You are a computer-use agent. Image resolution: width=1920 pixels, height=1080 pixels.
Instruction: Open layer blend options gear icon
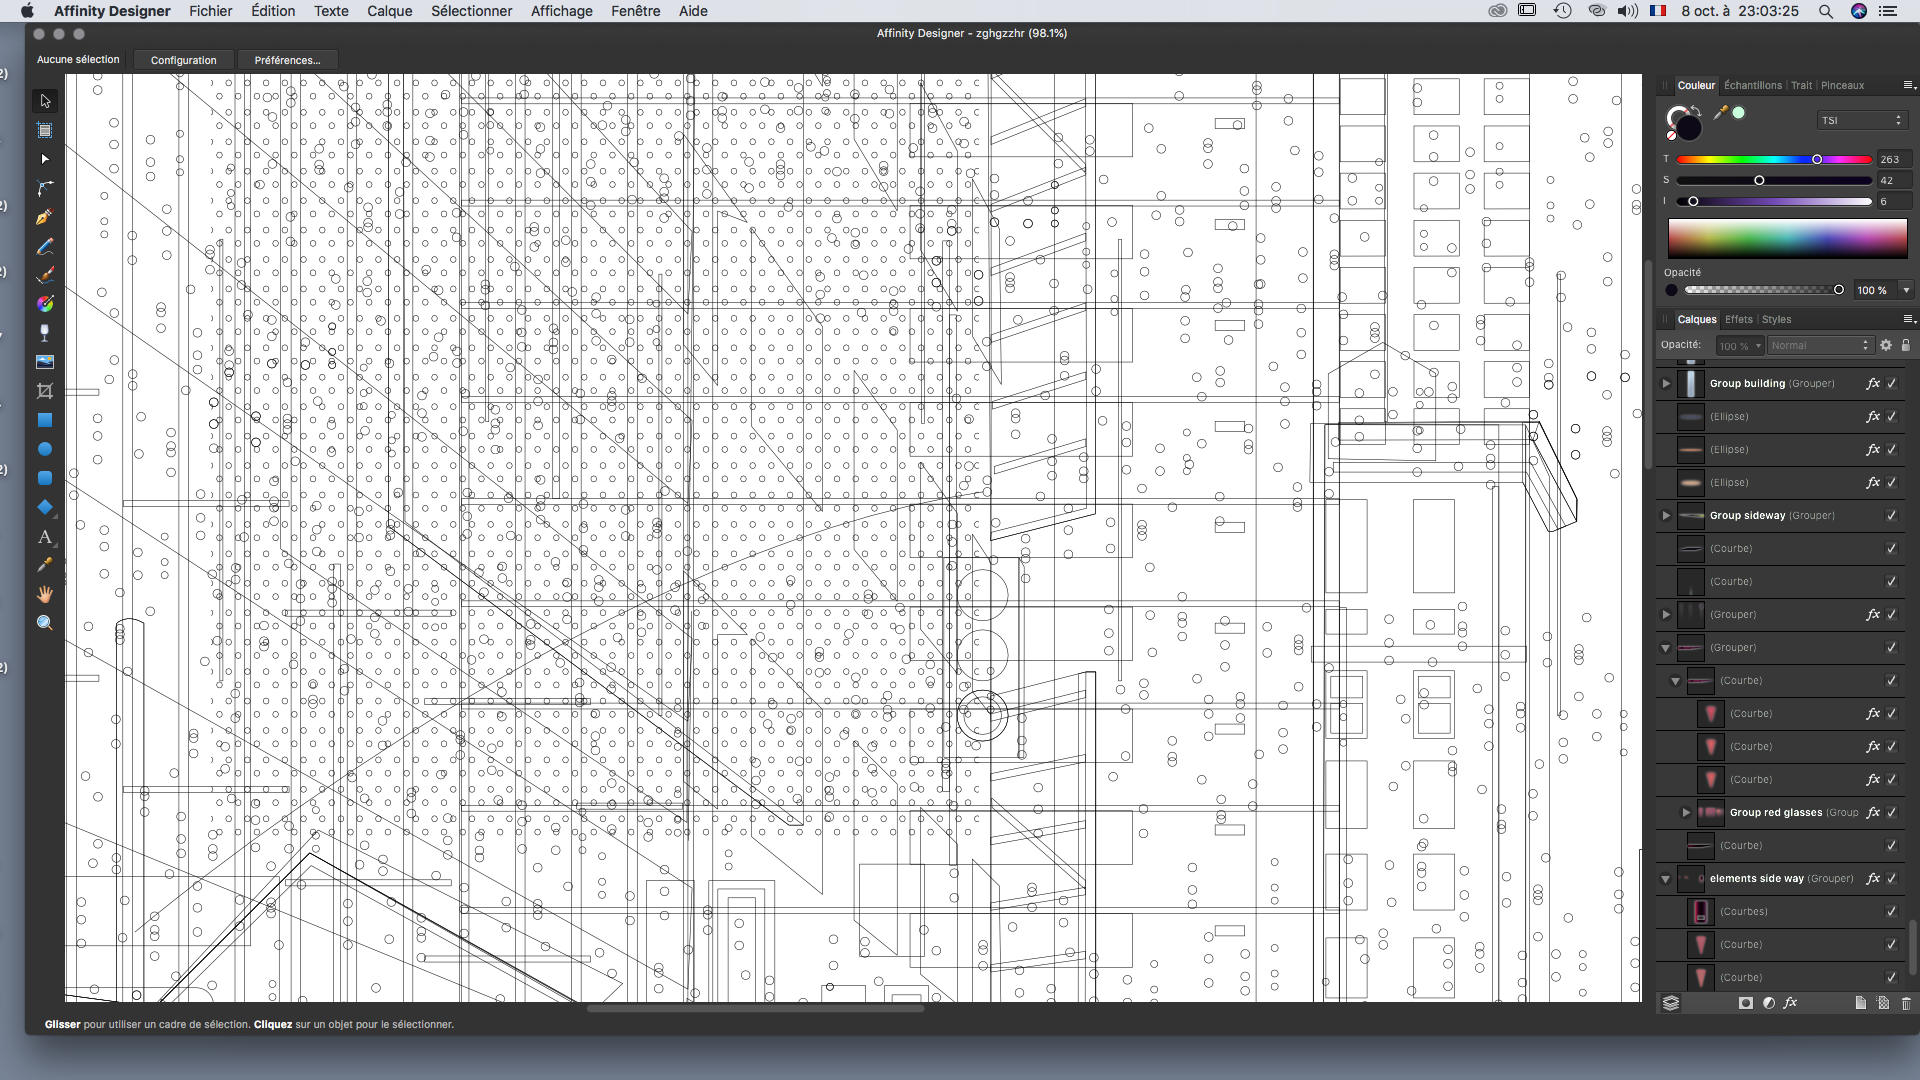[x=1886, y=345]
